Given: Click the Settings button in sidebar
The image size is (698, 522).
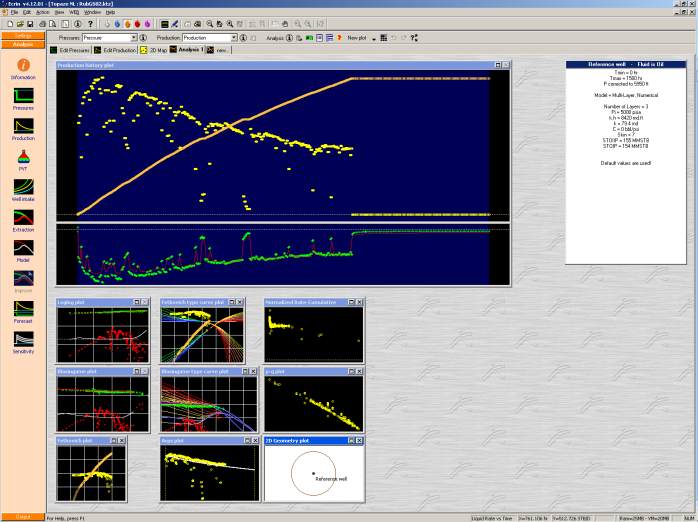Looking at the screenshot, I should (x=23, y=35).
